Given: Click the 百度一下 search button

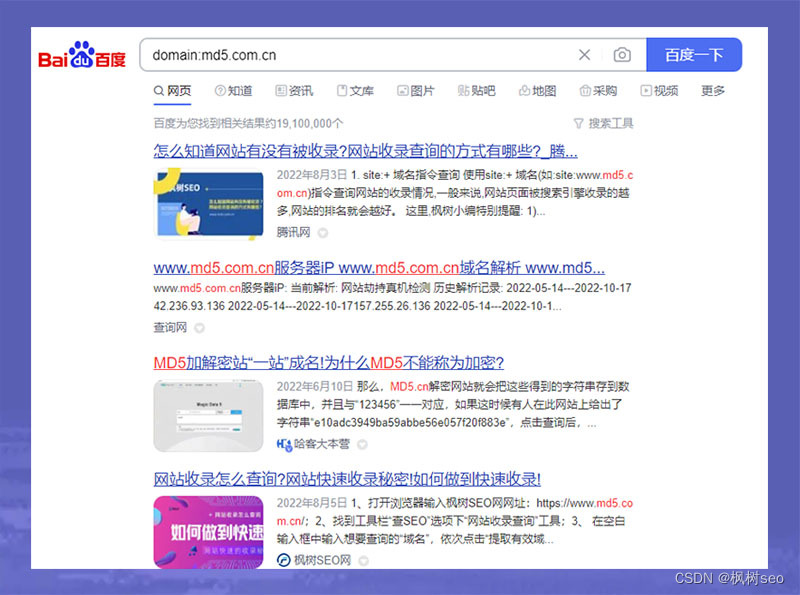Looking at the screenshot, I should click(x=694, y=55).
